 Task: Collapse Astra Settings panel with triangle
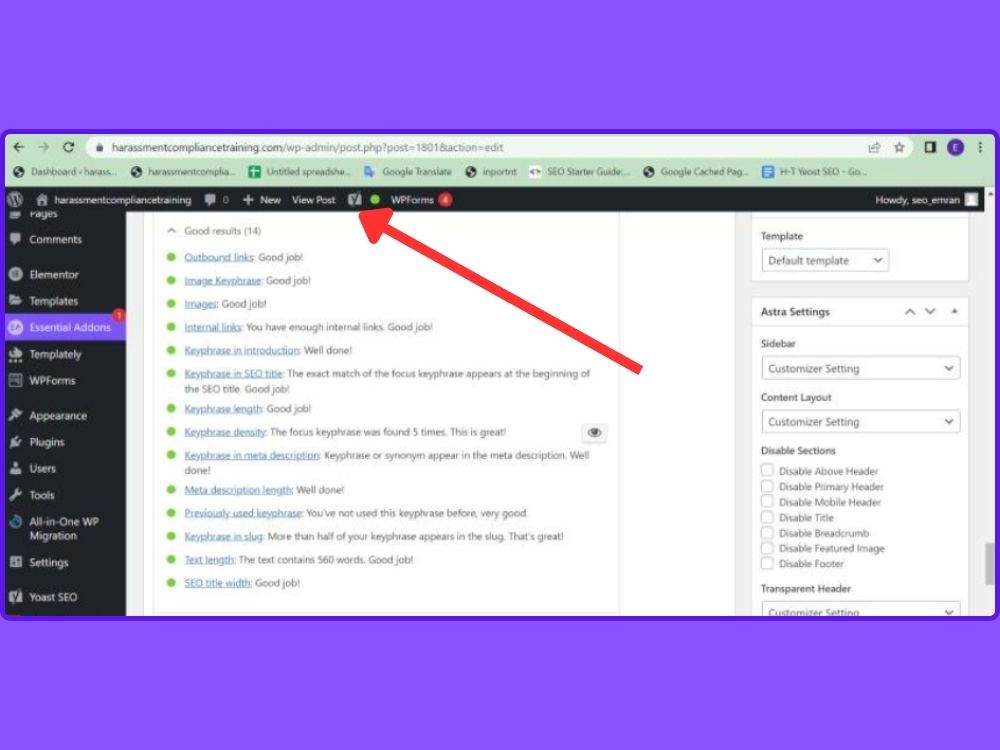[x=955, y=311]
